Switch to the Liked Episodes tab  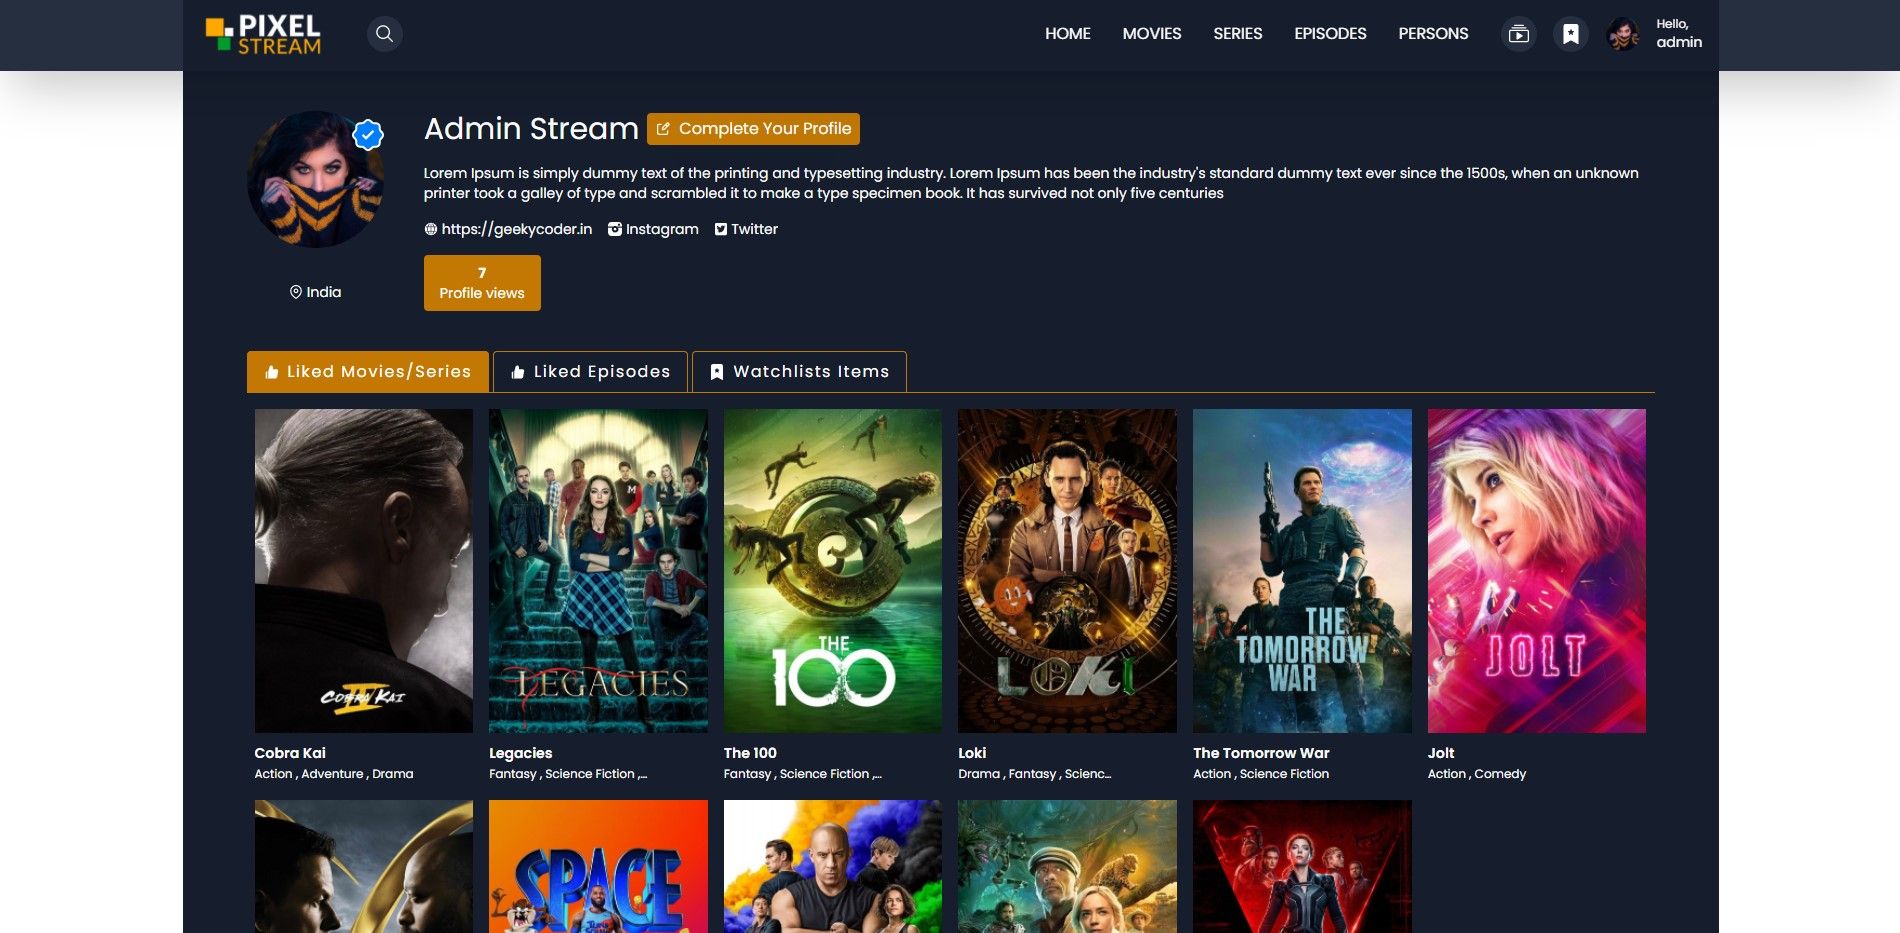590,372
